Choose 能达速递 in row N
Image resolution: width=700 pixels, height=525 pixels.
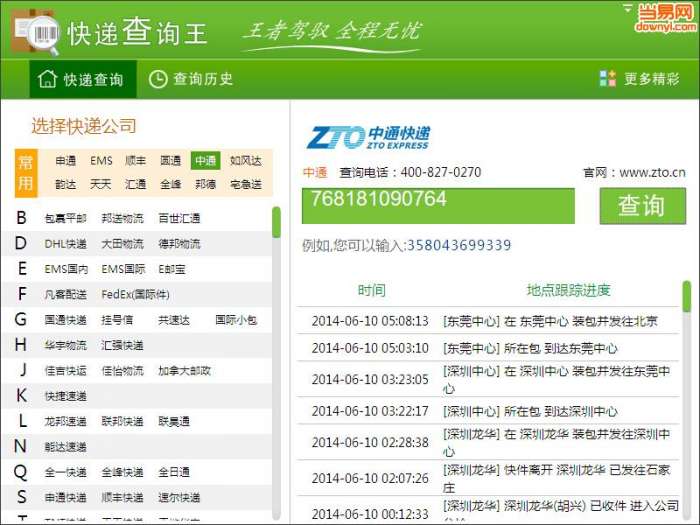click(66, 447)
